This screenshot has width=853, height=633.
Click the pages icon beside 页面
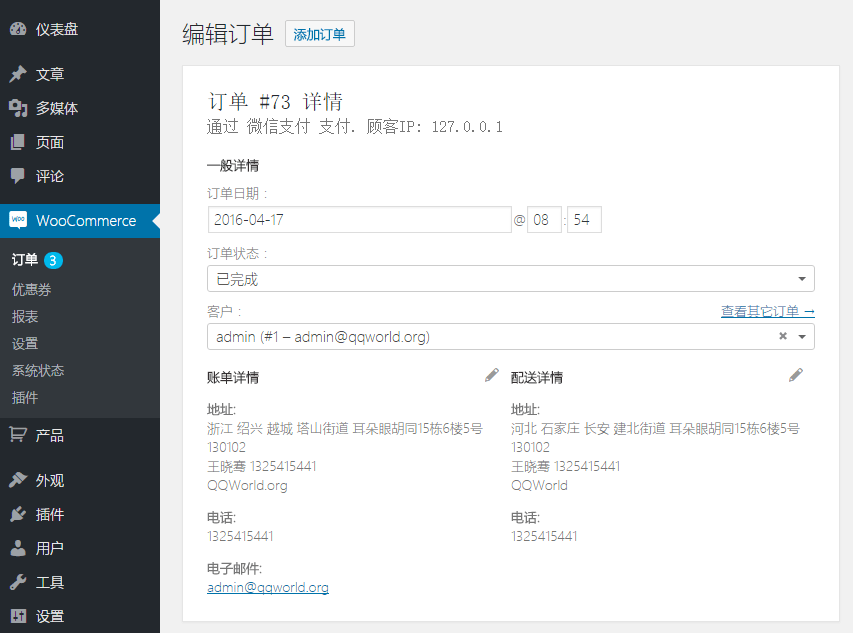(x=18, y=142)
